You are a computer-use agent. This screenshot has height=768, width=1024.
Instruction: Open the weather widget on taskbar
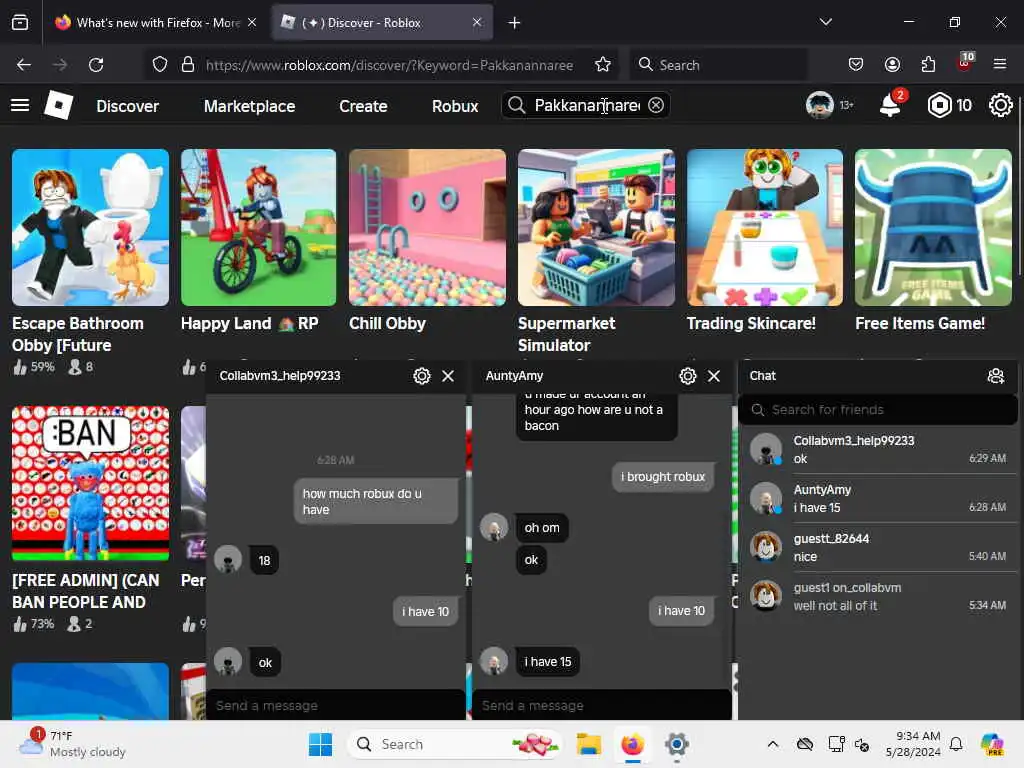[x=73, y=744]
